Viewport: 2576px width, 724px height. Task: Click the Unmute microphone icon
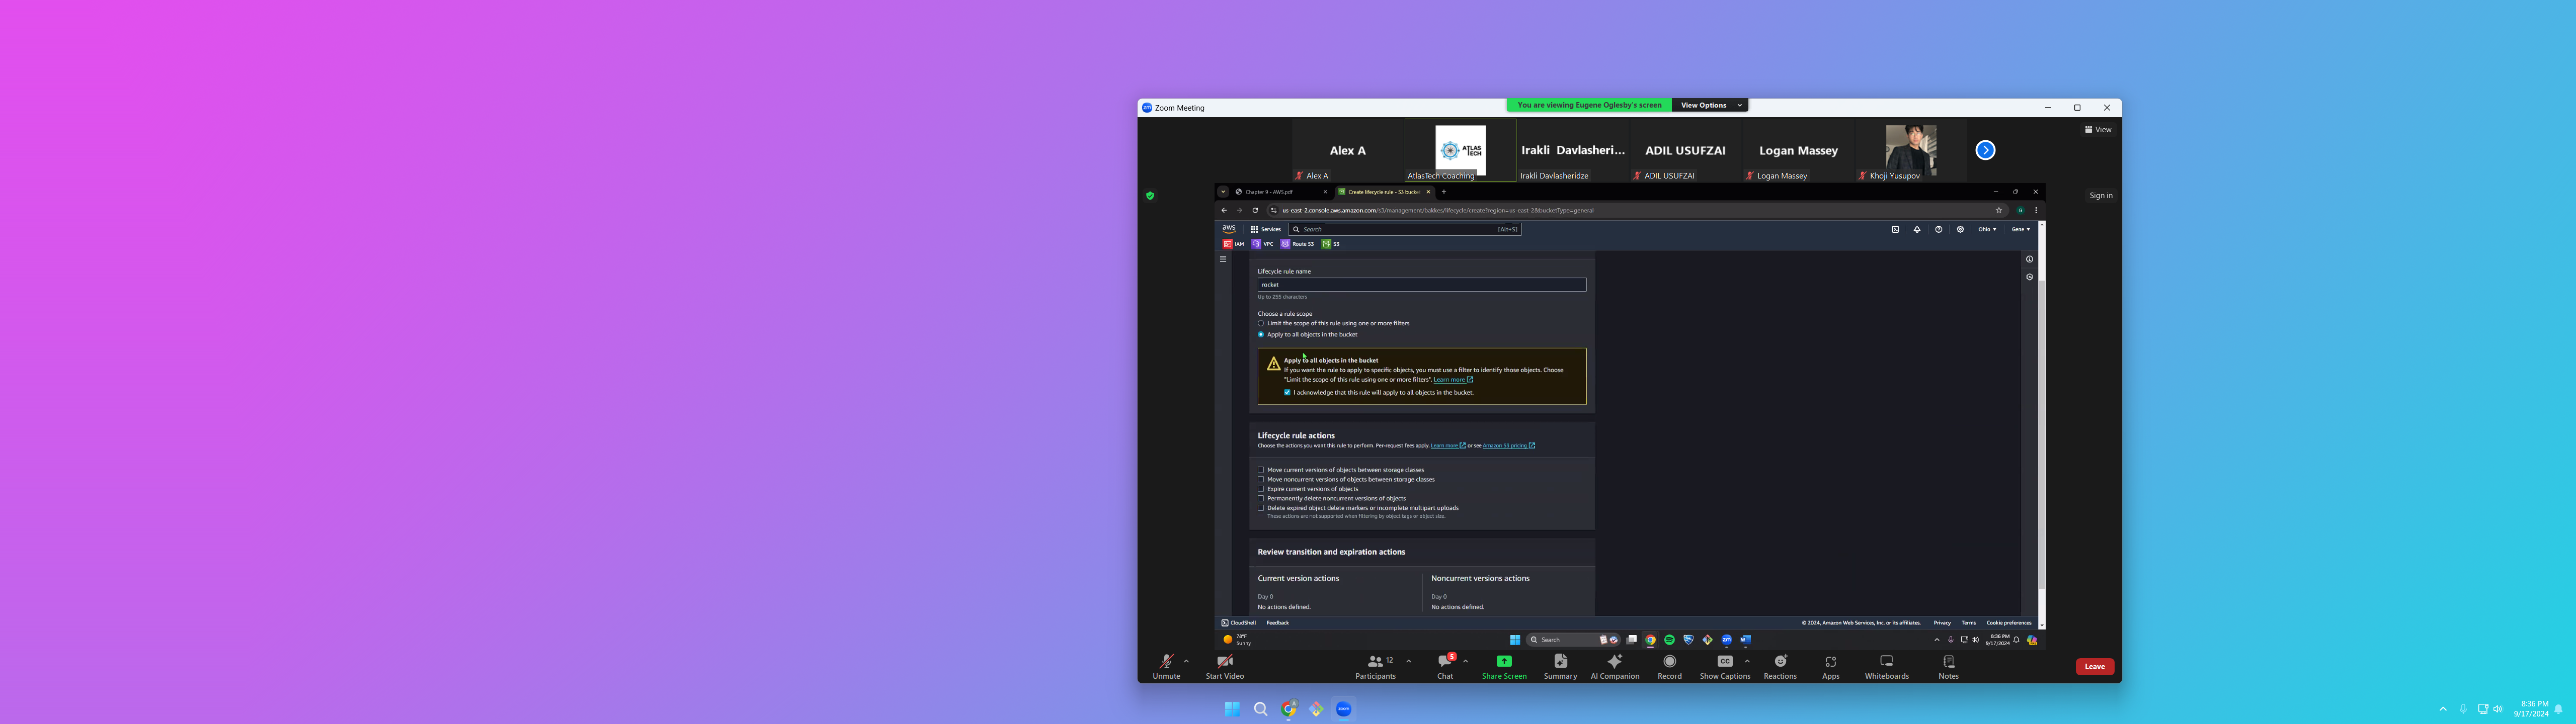click(1166, 662)
